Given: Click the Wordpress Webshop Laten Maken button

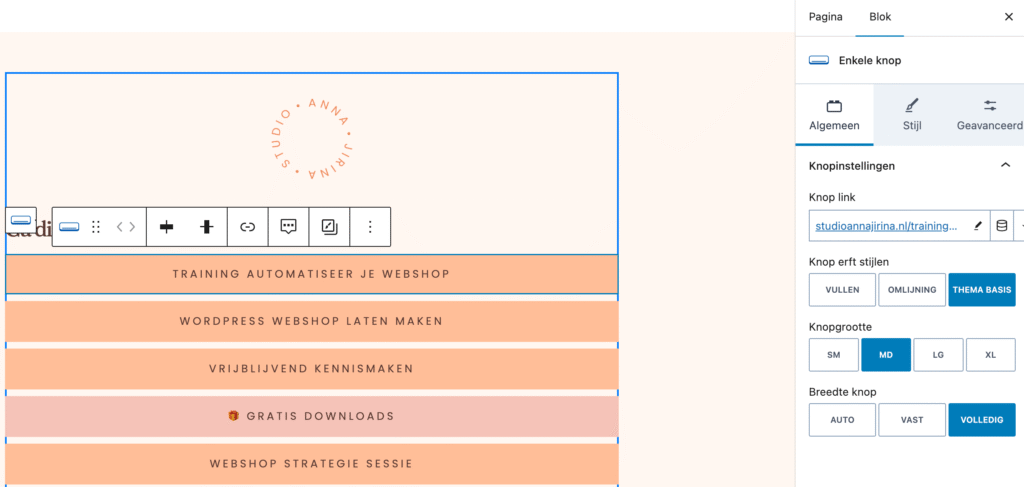Looking at the screenshot, I should pyautogui.click(x=311, y=322).
